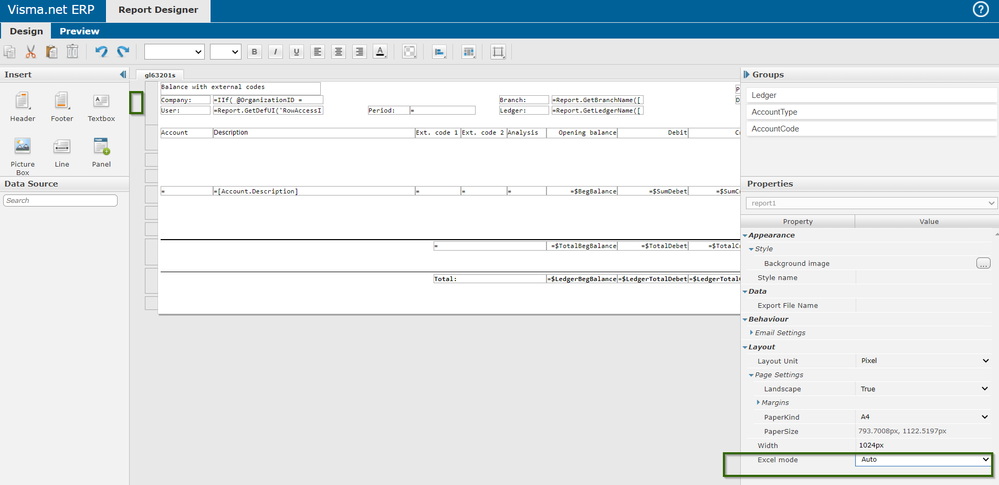Insert a Panel element
Viewport: 999px width, 485px height.
click(101, 152)
